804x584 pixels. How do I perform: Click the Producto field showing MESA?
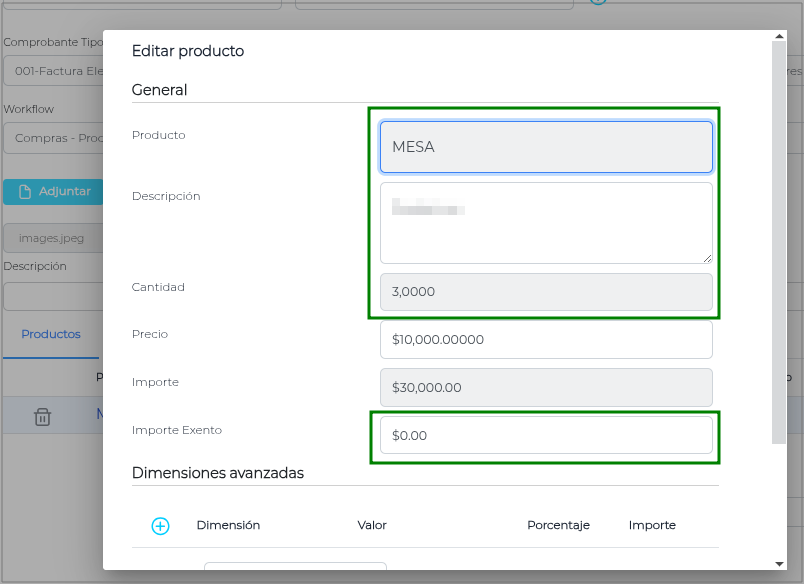[x=546, y=147]
